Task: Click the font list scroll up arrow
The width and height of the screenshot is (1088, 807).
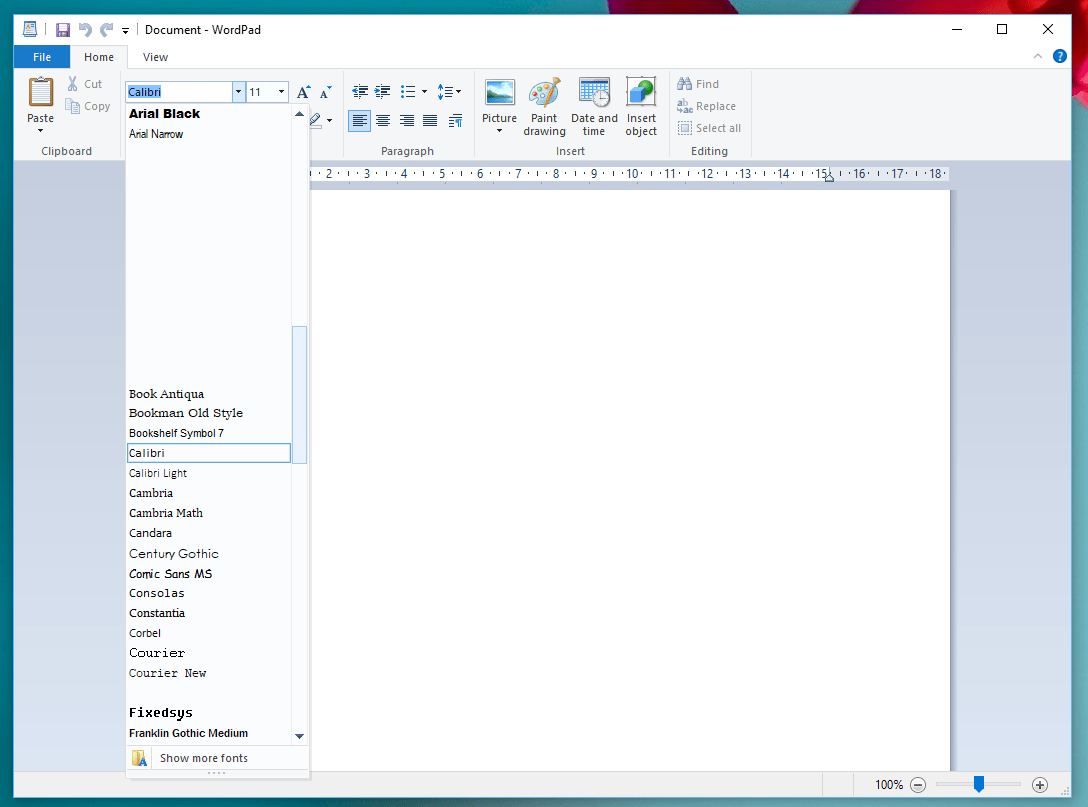Action: tap(300, 114)
